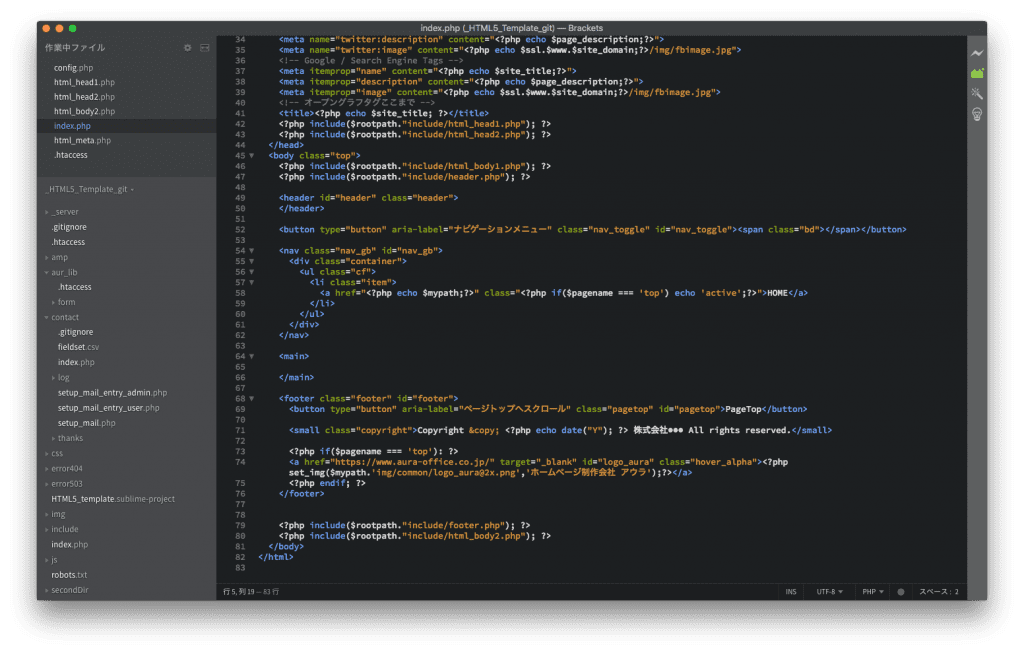Viewport: 1024px width, 653px height.
Task: Open html_meta.php from working files list
Action: tap(82, 140)
